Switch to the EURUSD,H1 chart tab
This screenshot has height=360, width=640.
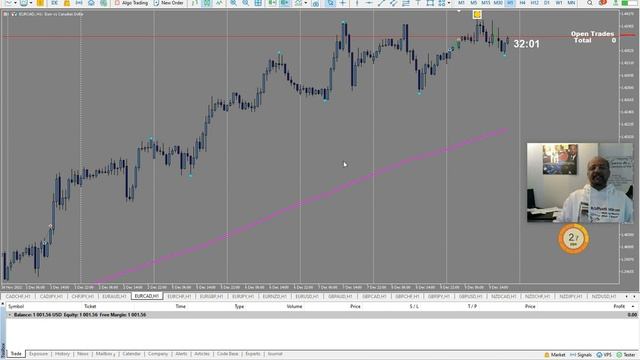pyautogui.click(x=307, y=296)
